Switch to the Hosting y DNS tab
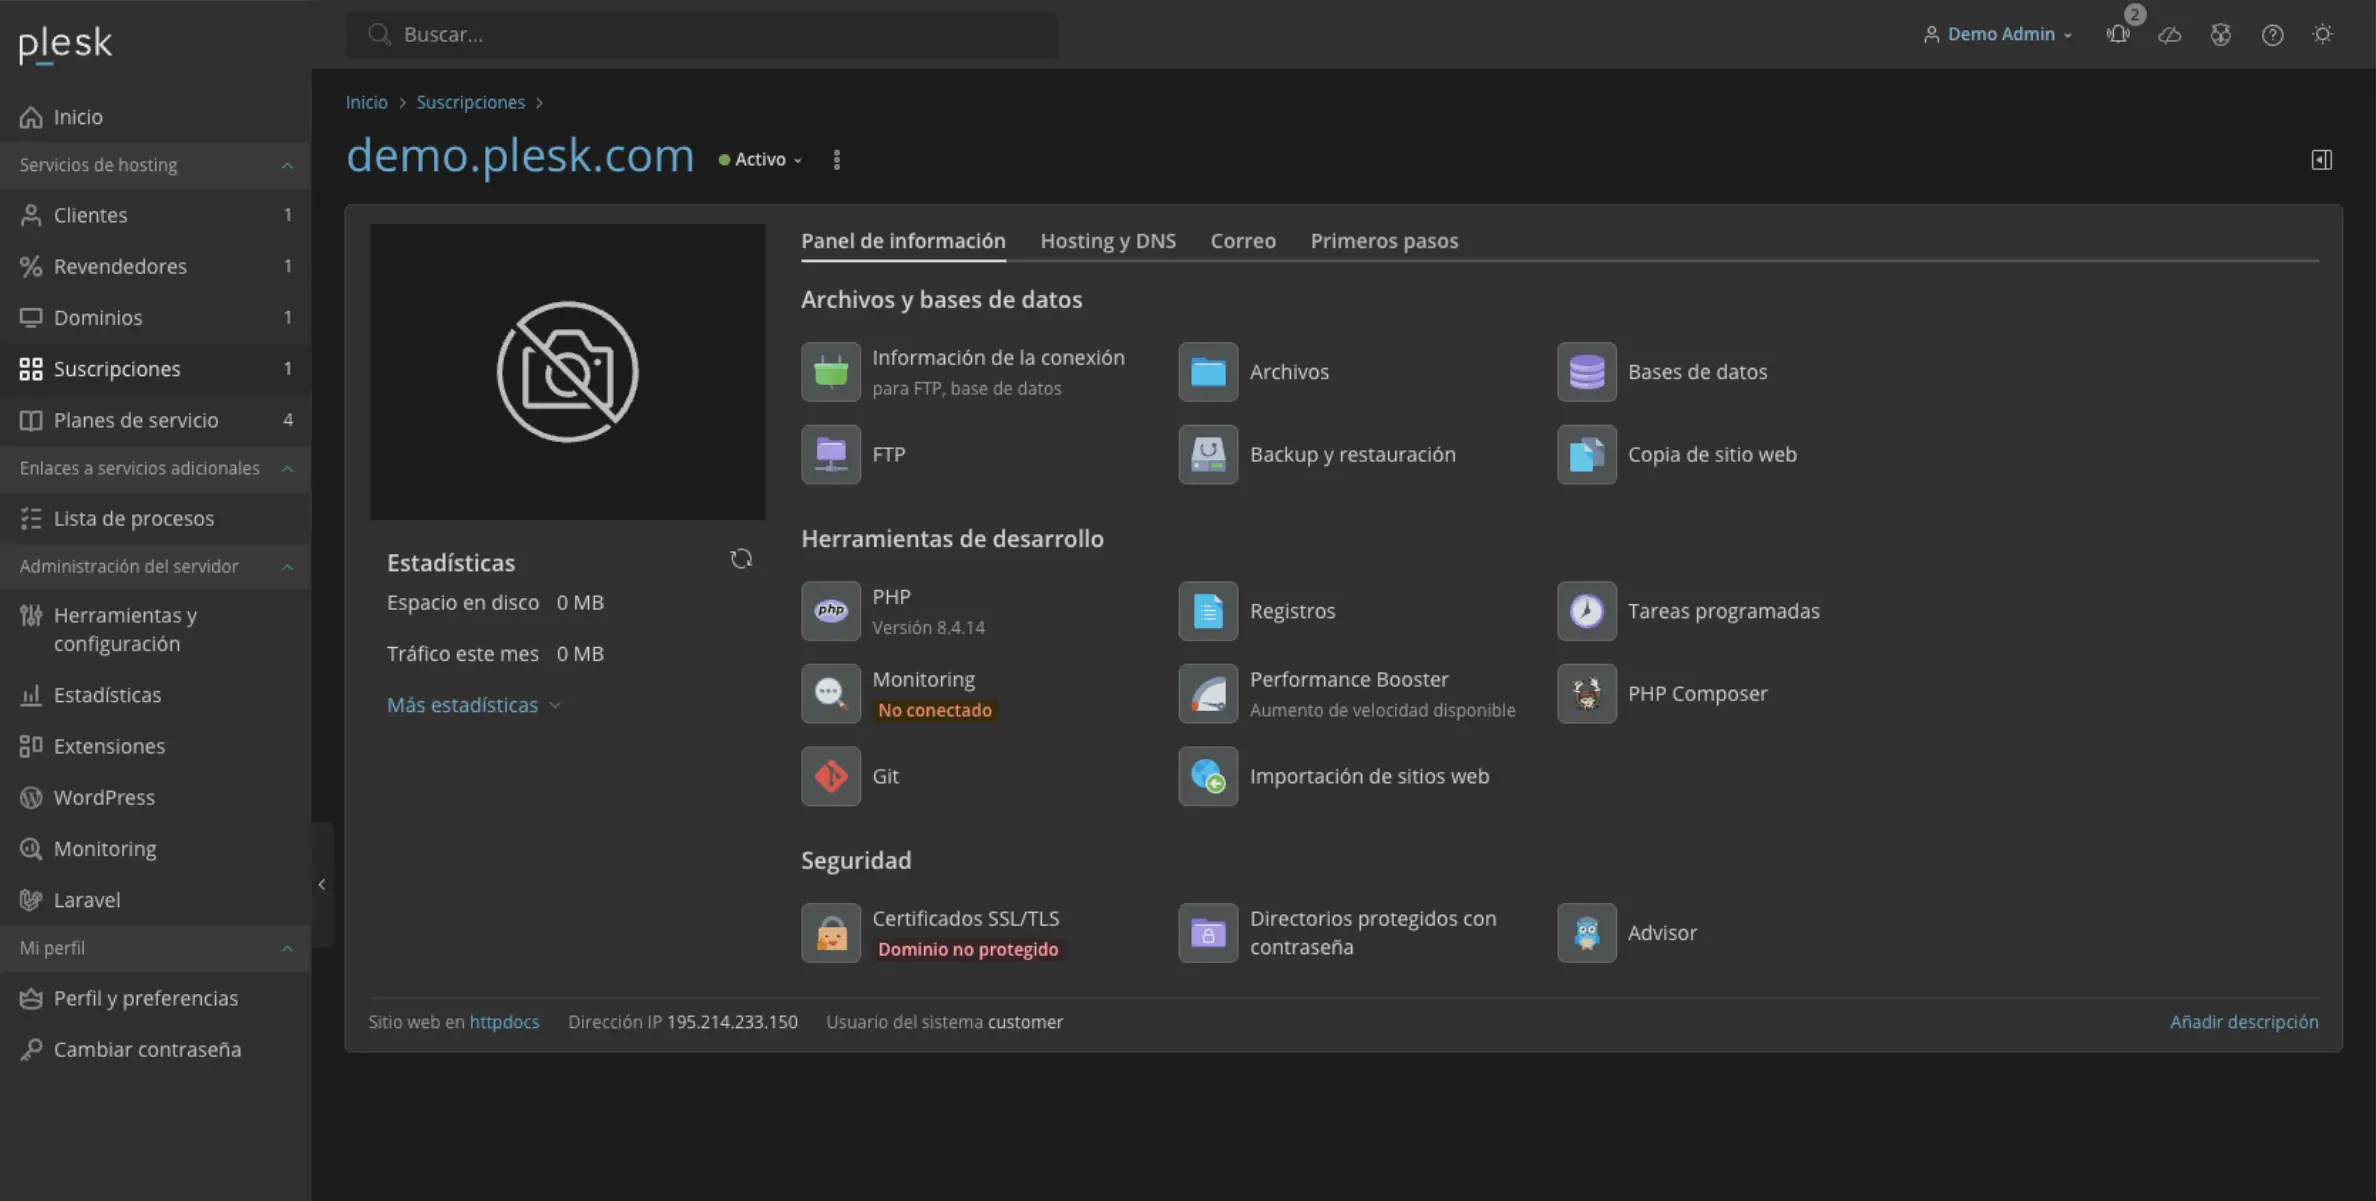Viewport: 2376px width, 1201px height. (1107, 240)
